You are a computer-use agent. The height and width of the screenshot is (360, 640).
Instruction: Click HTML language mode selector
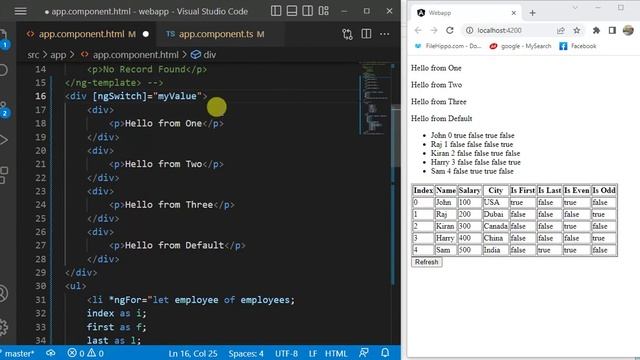(x=336, y=353)
